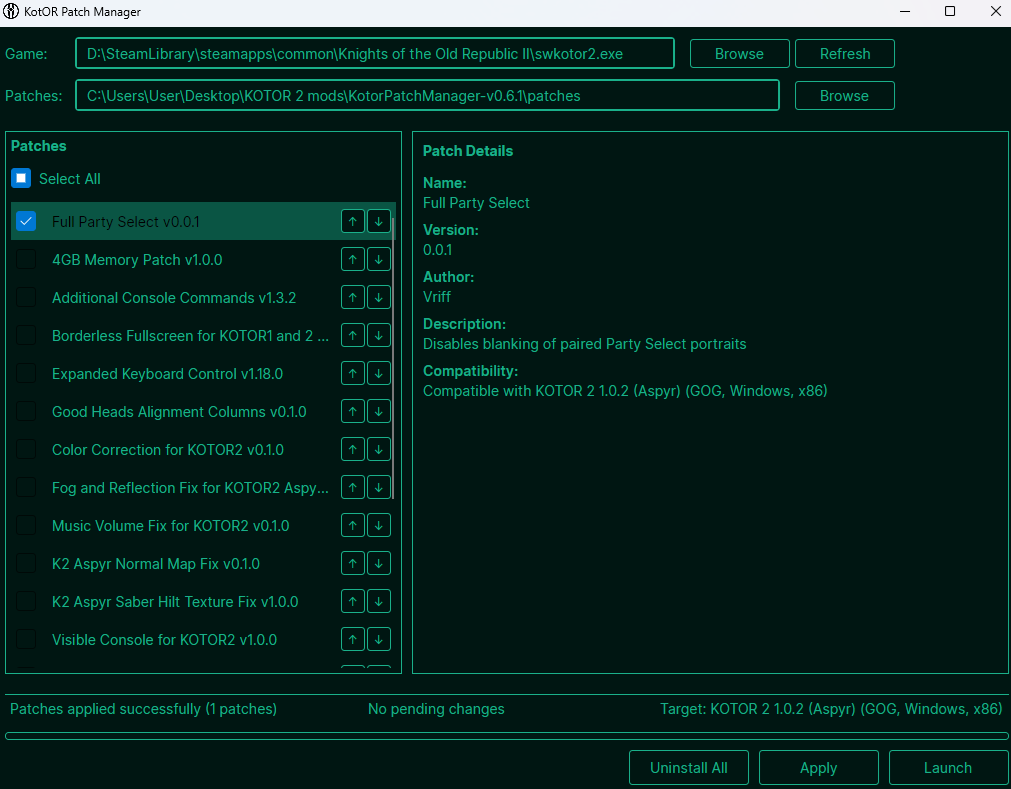Move Good Heads Alignment Columns up
The height and width of the screenshot is (789, 1011).
pyautogui.click(x=353, y=411)
